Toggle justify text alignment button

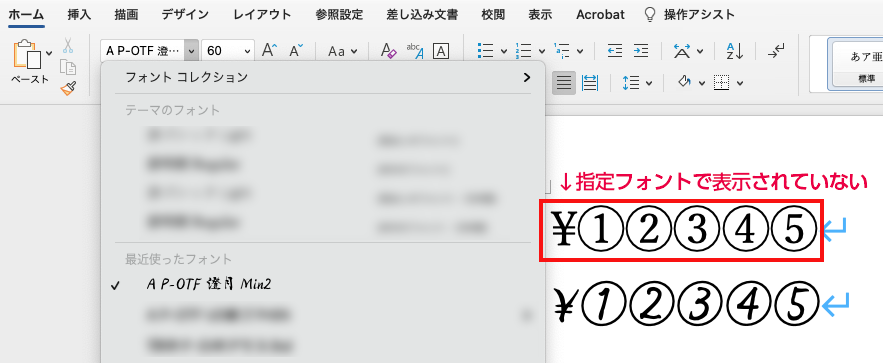click(564, 83)
